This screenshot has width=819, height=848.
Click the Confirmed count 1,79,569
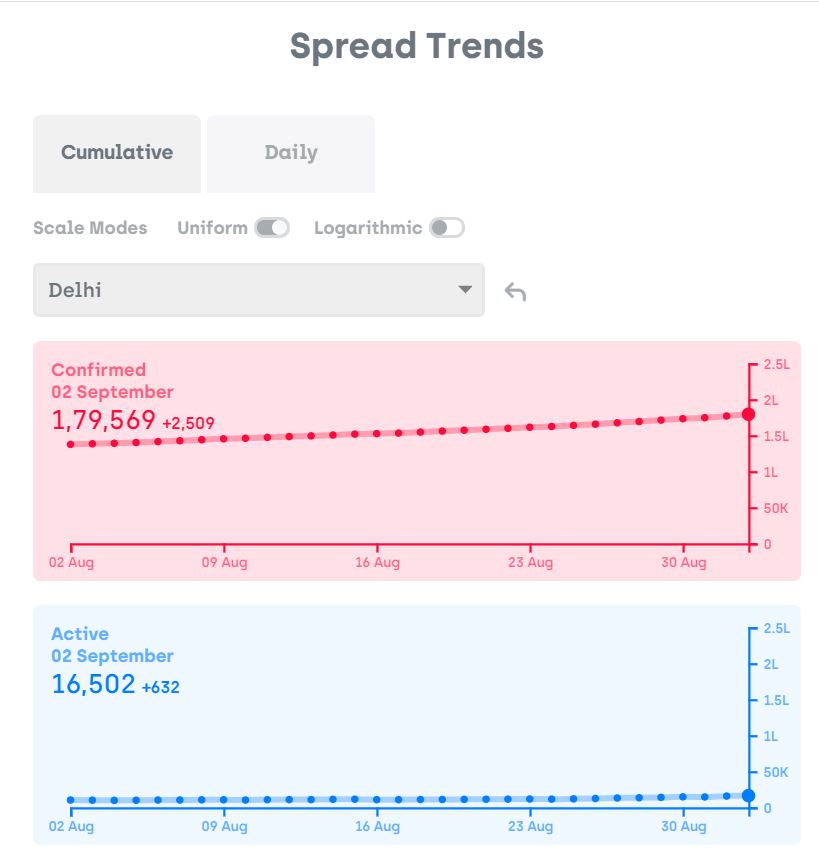tap(104, 420)
